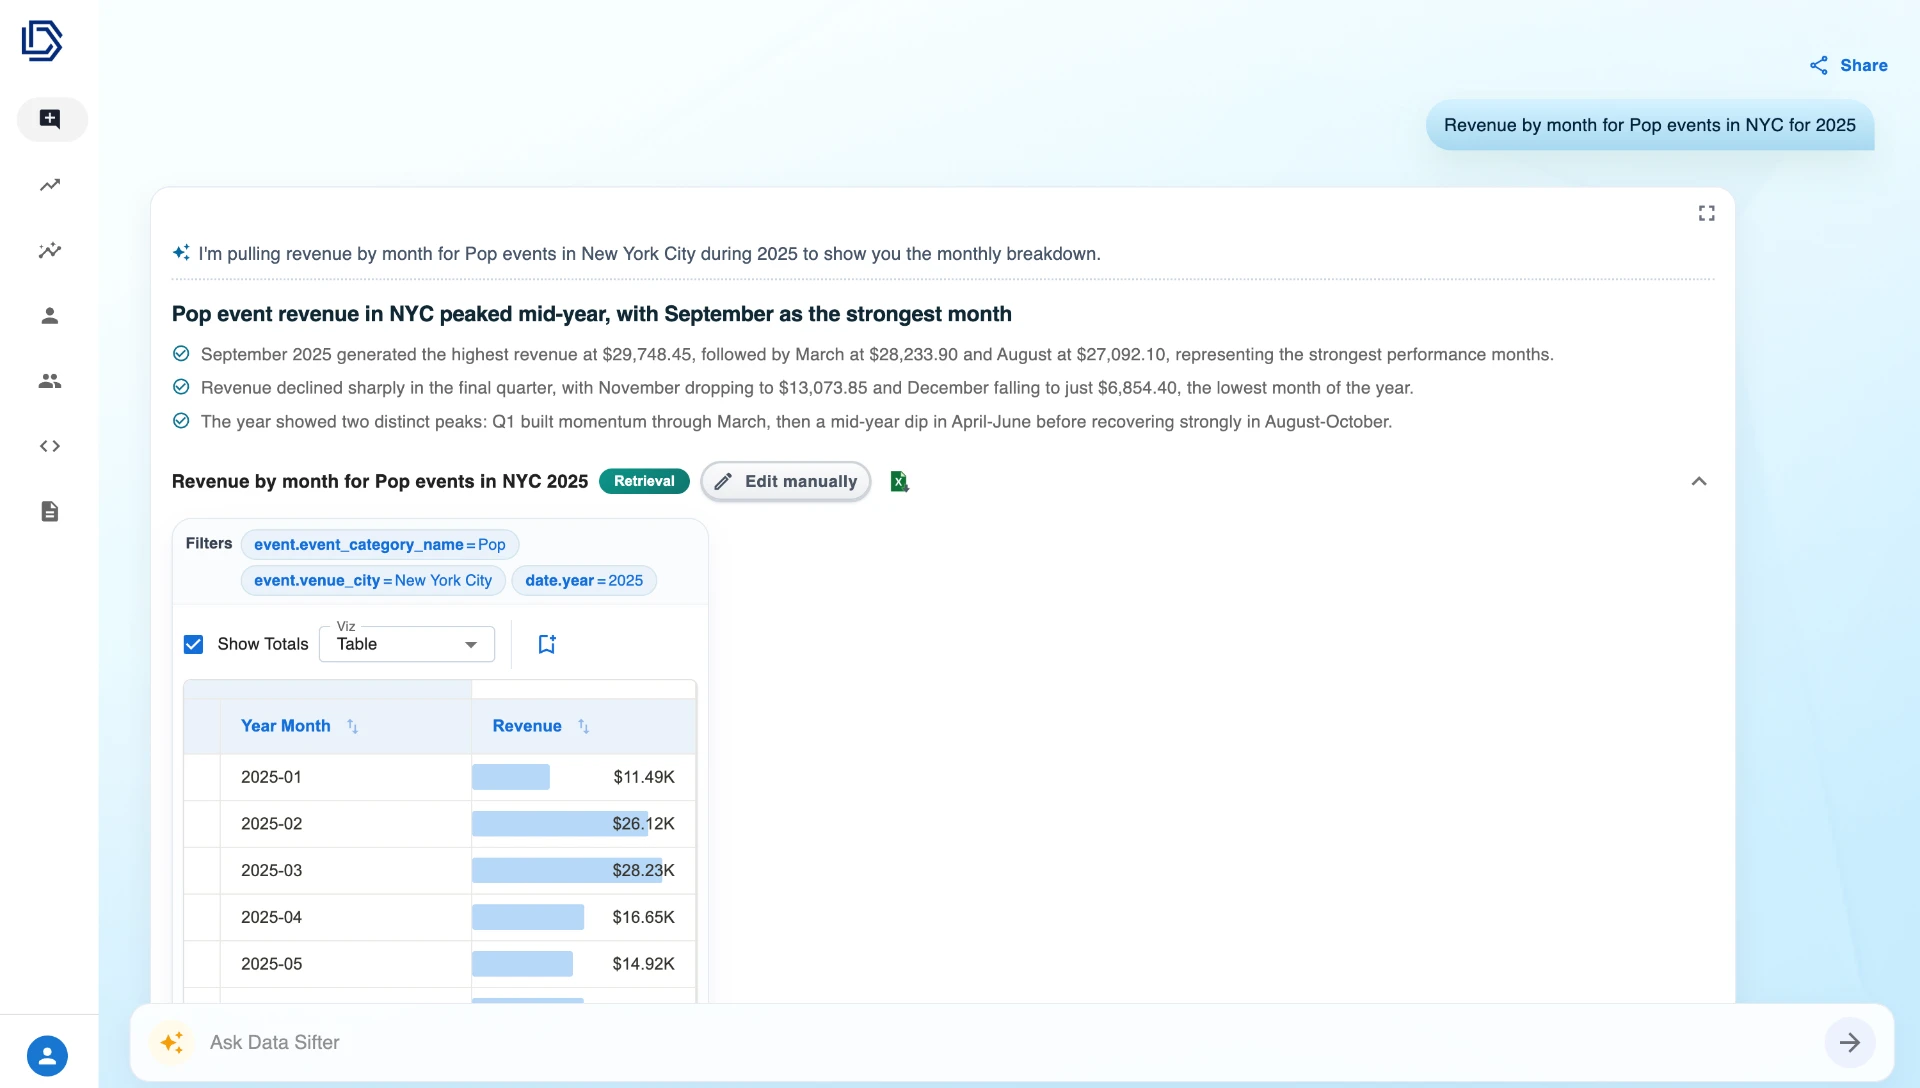This screenshot has width=1920, height=1088.
Task: Click Edit manually button
Action: pos(786,482)
